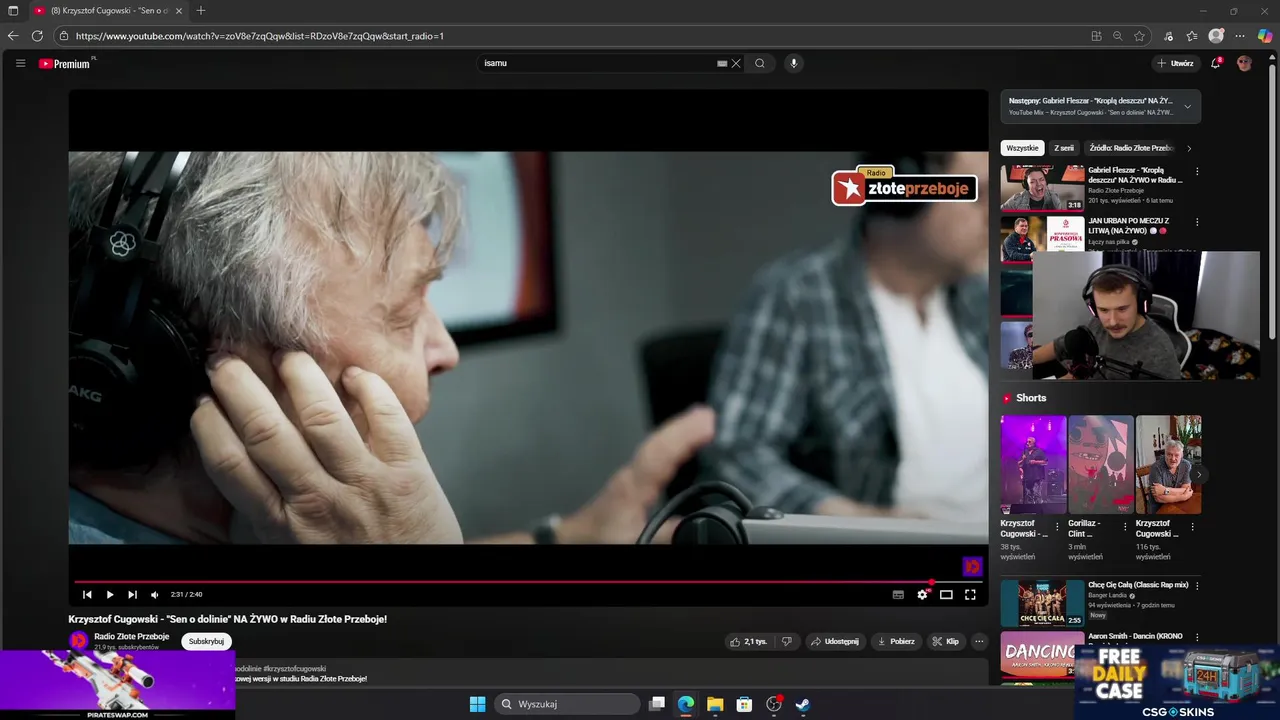Start voice search with microphone
1280x720 pixels.
pos(794,63)
